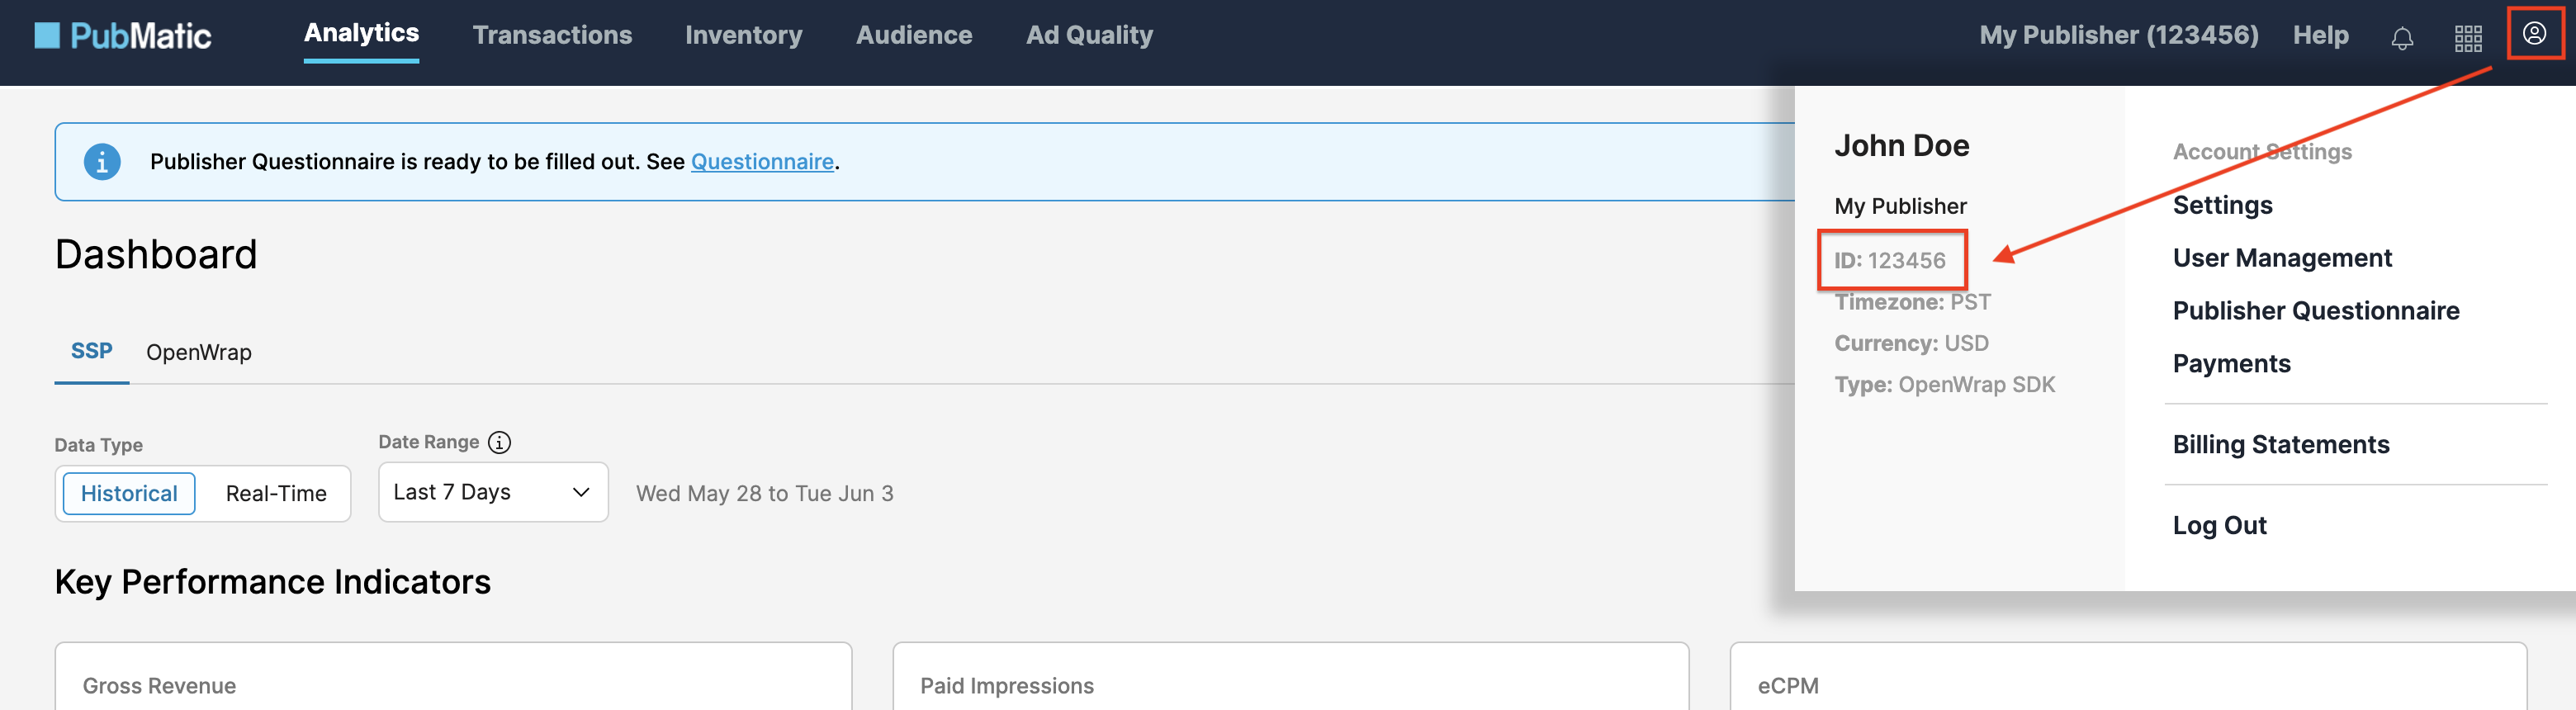Click Log Out
The width and height of the screenshot is (2576, 710).
pyautogui.click(x=2219, y=525)
